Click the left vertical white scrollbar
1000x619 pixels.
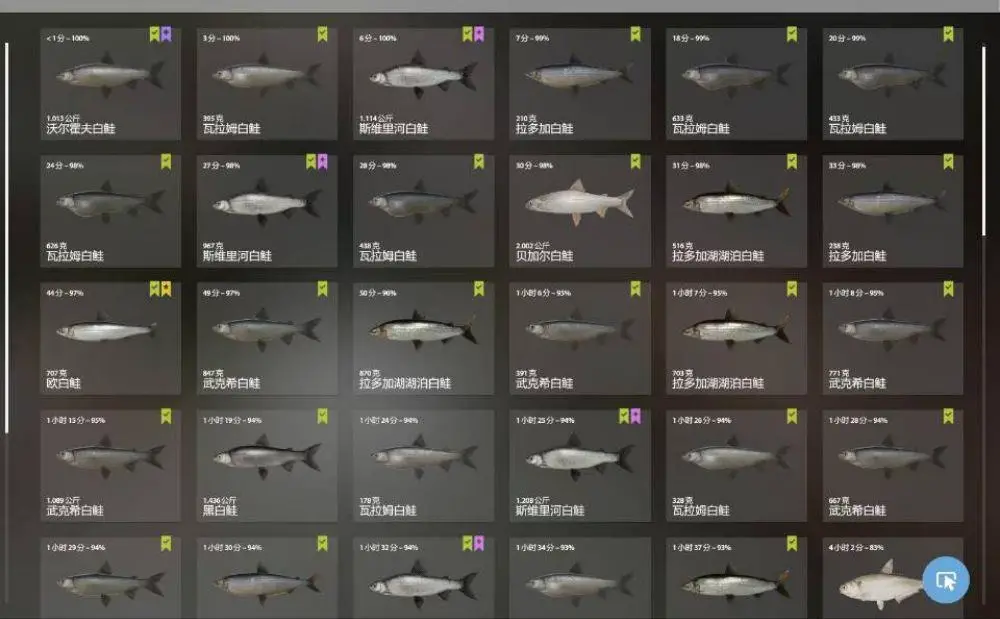[7, 238]
